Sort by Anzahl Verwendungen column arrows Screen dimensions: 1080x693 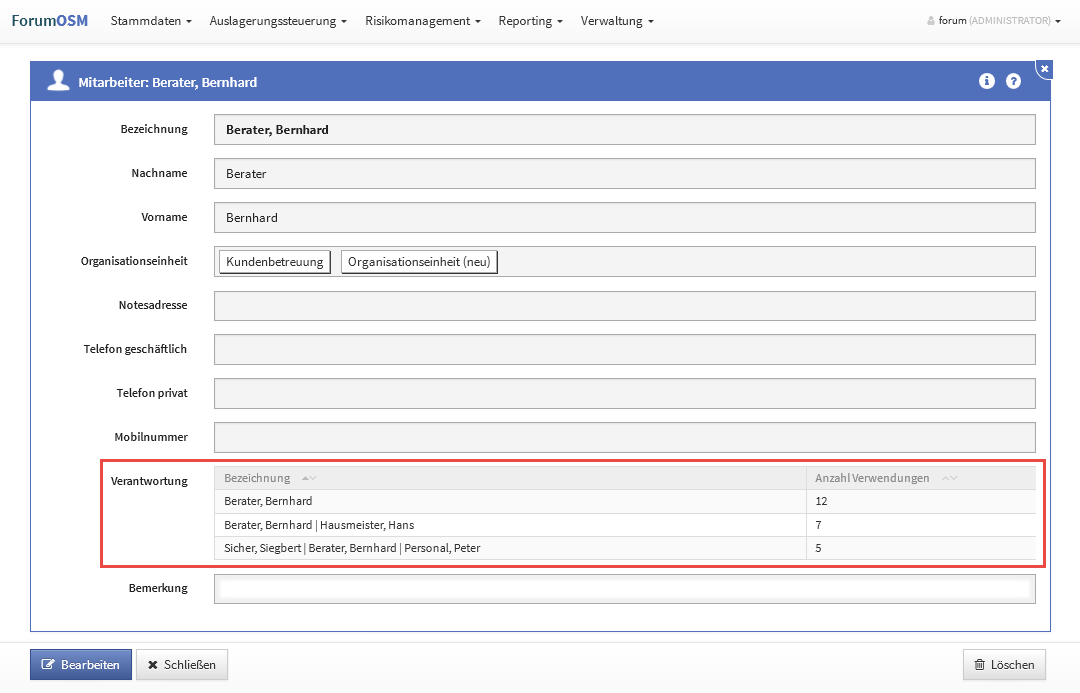(x=950, y=478)
